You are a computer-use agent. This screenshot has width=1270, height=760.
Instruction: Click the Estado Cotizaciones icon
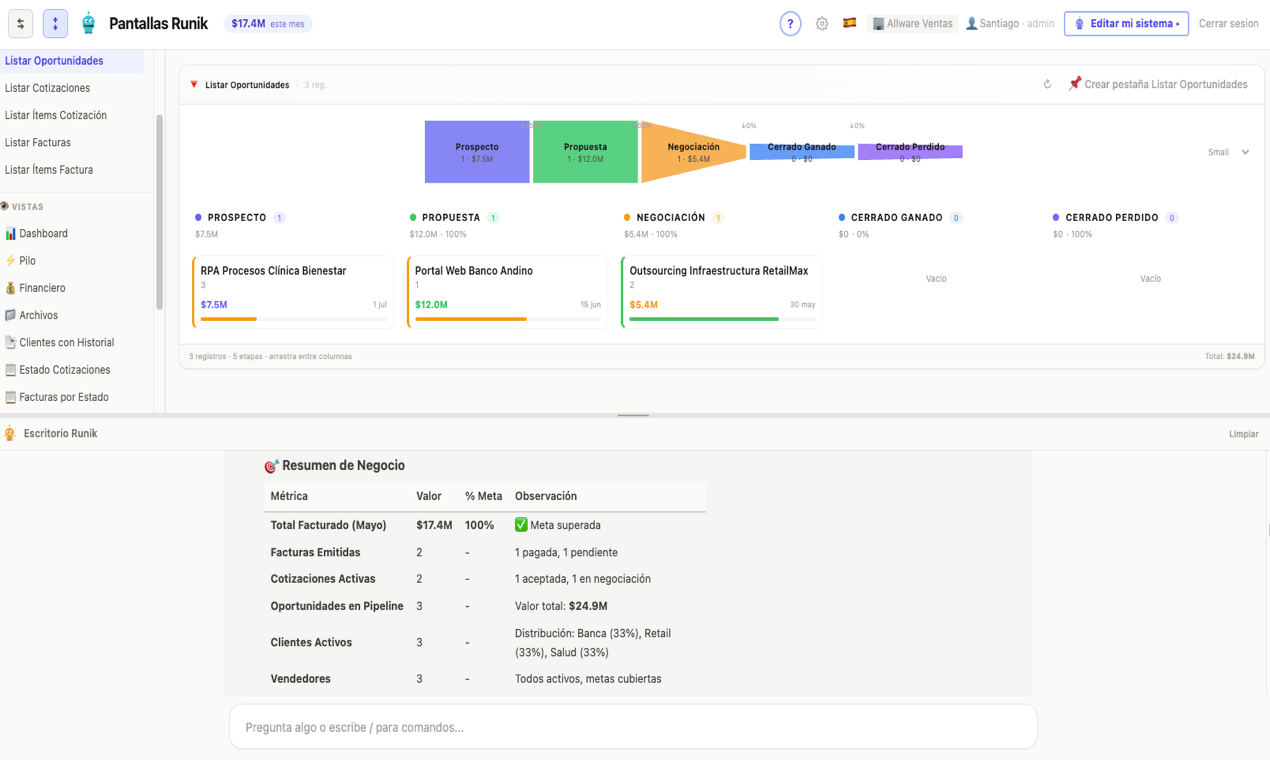(10, 370)
